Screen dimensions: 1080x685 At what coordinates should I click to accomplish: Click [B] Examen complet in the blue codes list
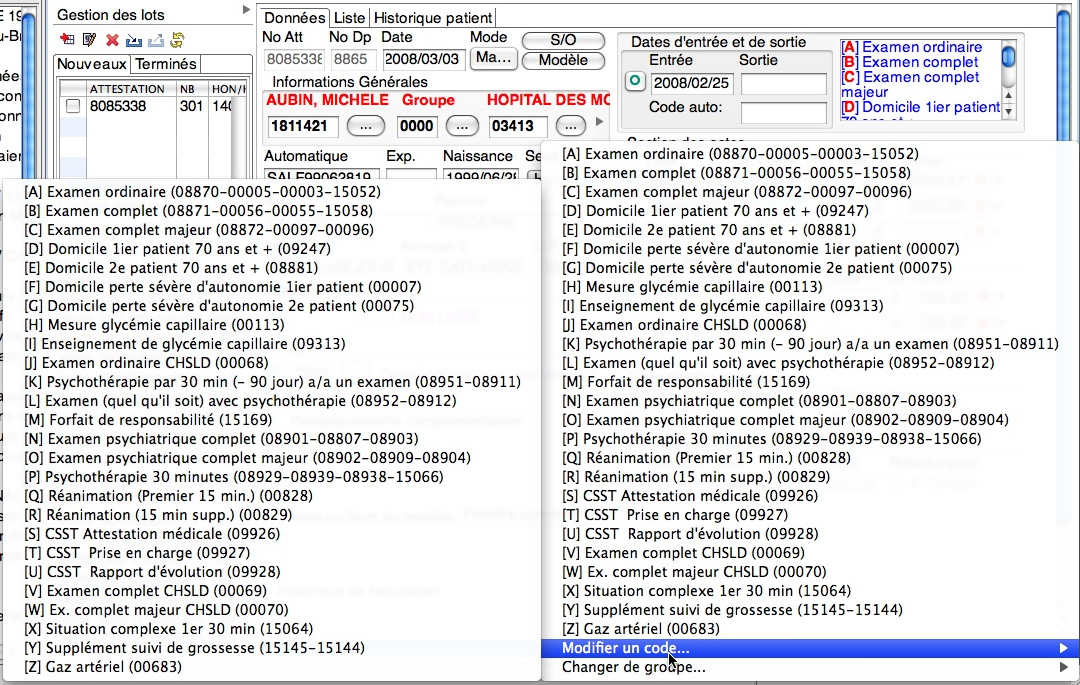(909, 62)
